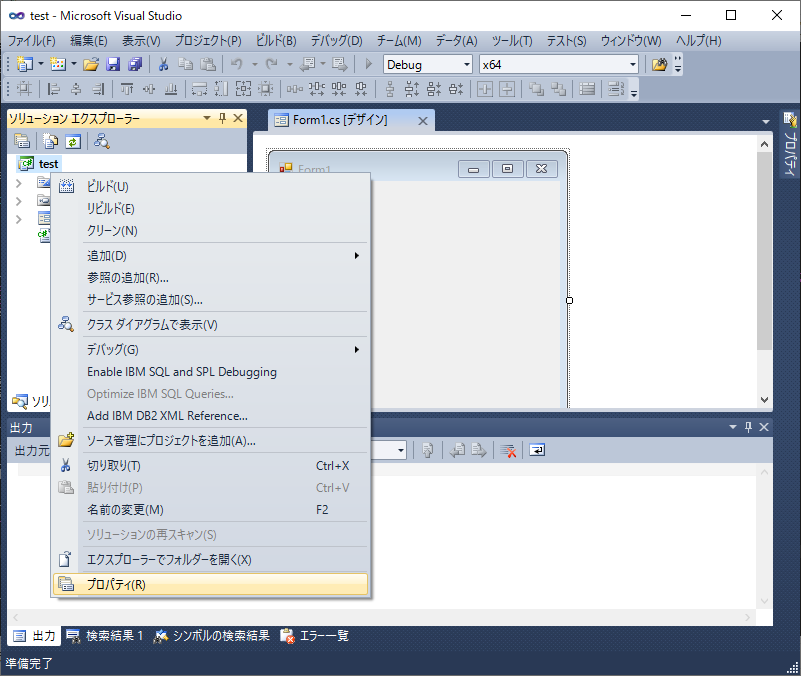Click the Align to Grid layout icon

24,89
